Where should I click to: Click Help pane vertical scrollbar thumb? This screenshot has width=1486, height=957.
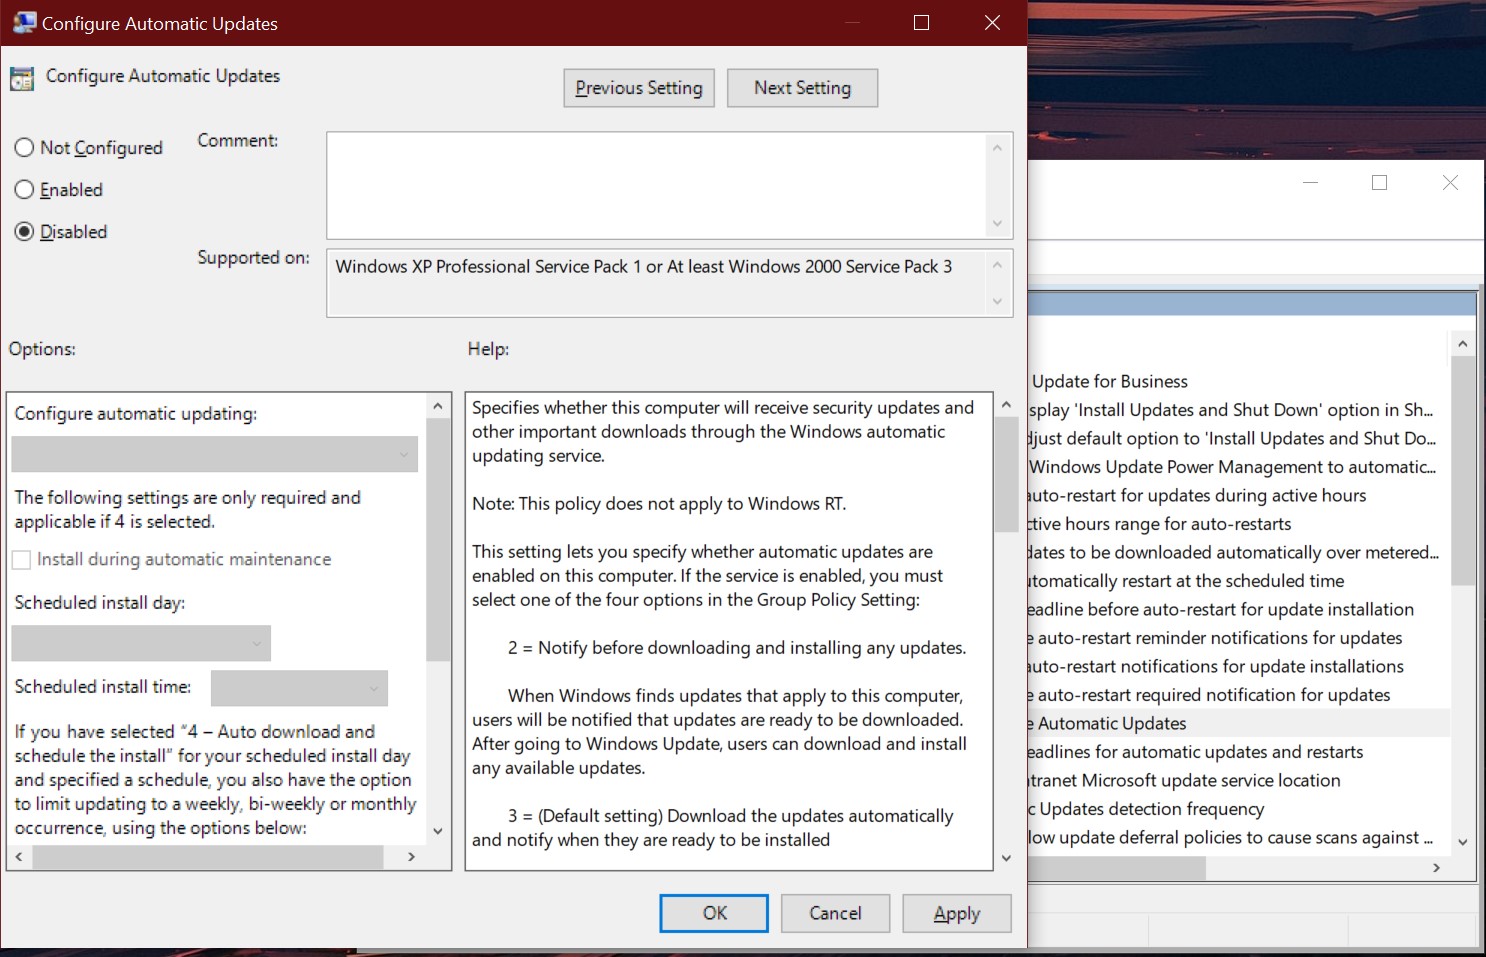[1007, 475]
